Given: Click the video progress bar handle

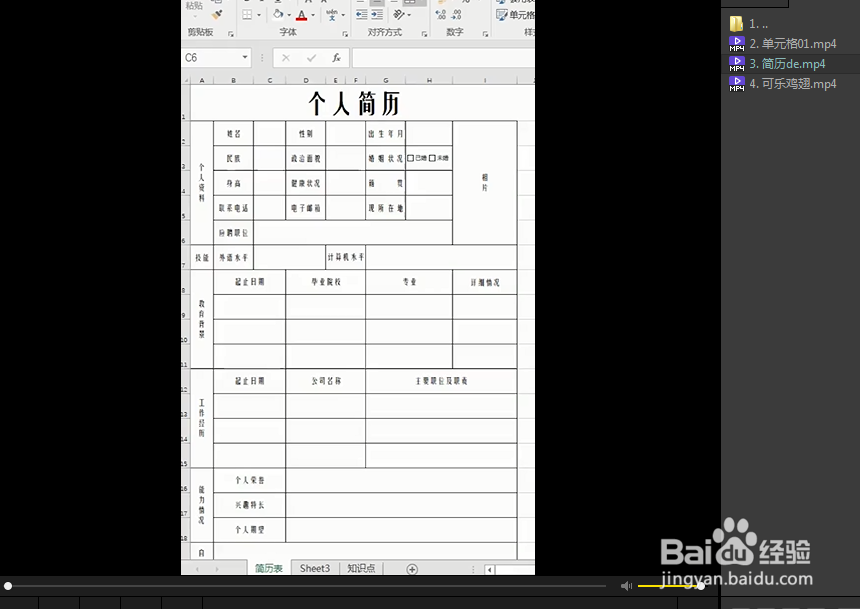Looking at the screenshot, I should (x=8, y=586).
